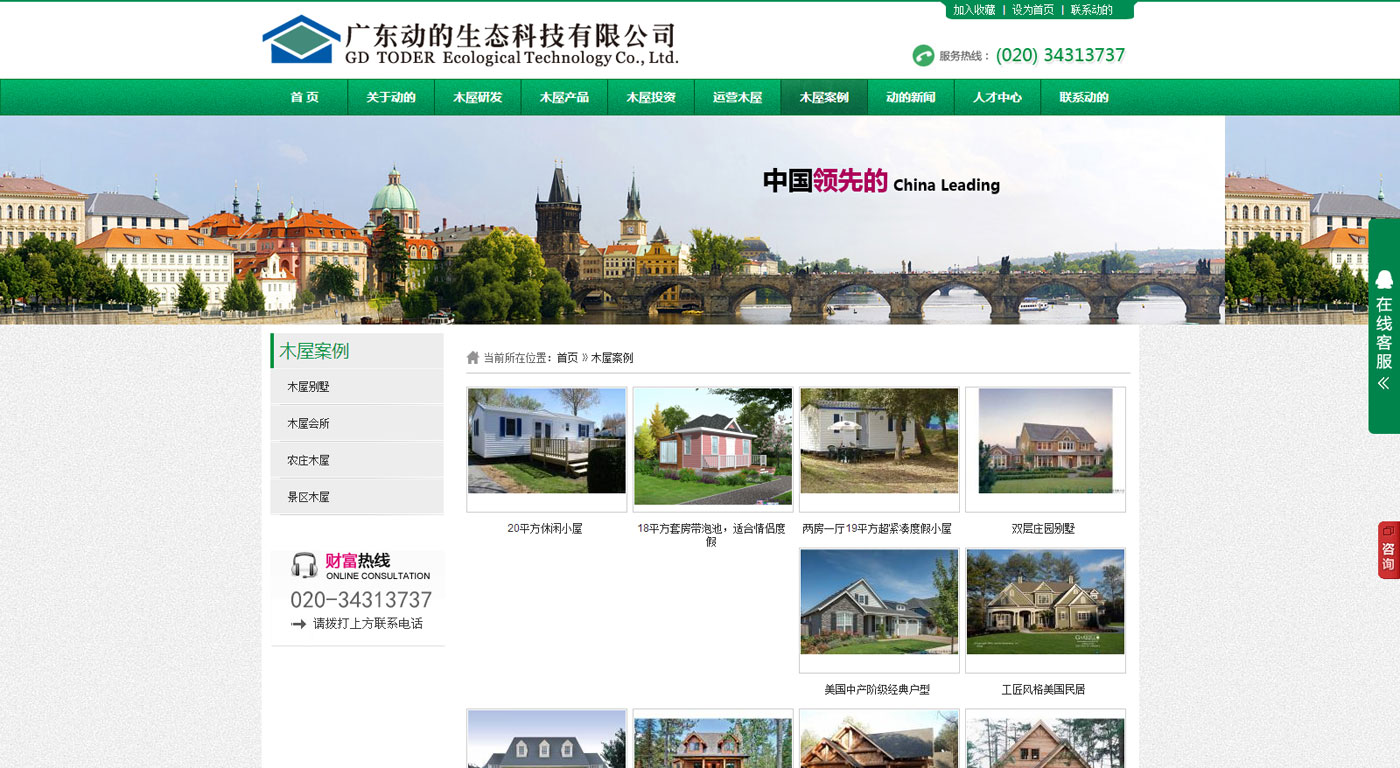Click the 请拨打上方联系电话 text
The height and width of the screenshot is (768, 1400).
pos(368,624)
